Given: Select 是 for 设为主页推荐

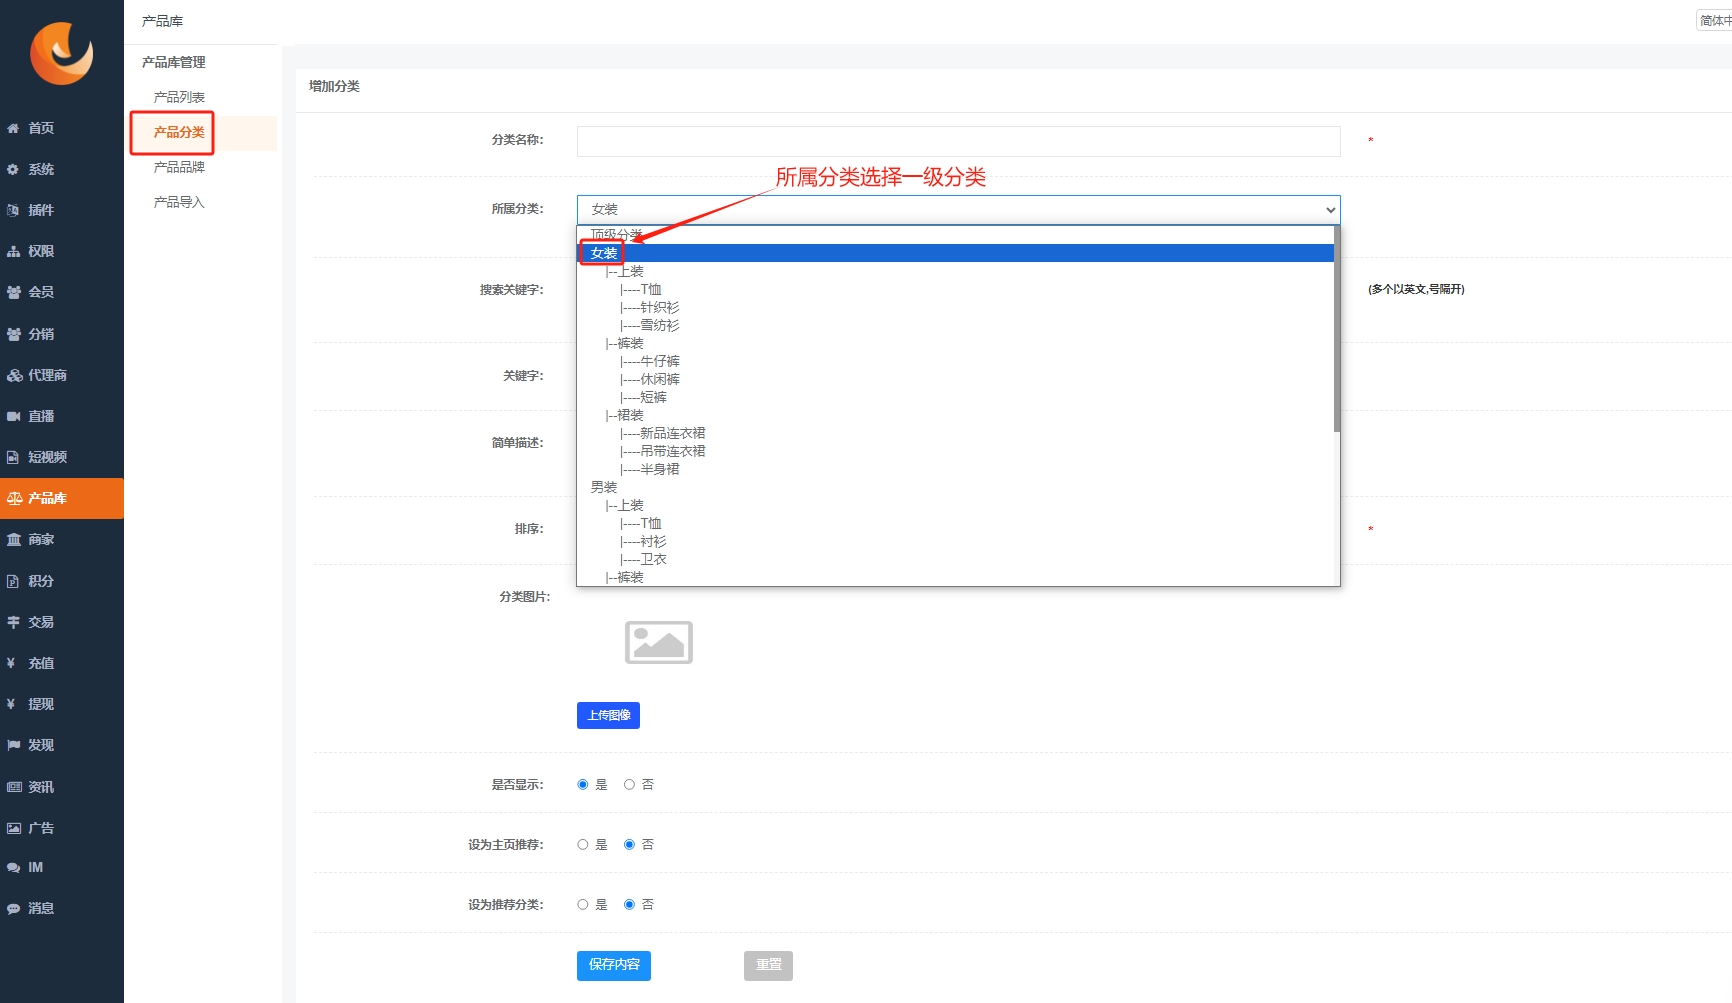Looking at the screenshot, I should (x=583, y=845).
